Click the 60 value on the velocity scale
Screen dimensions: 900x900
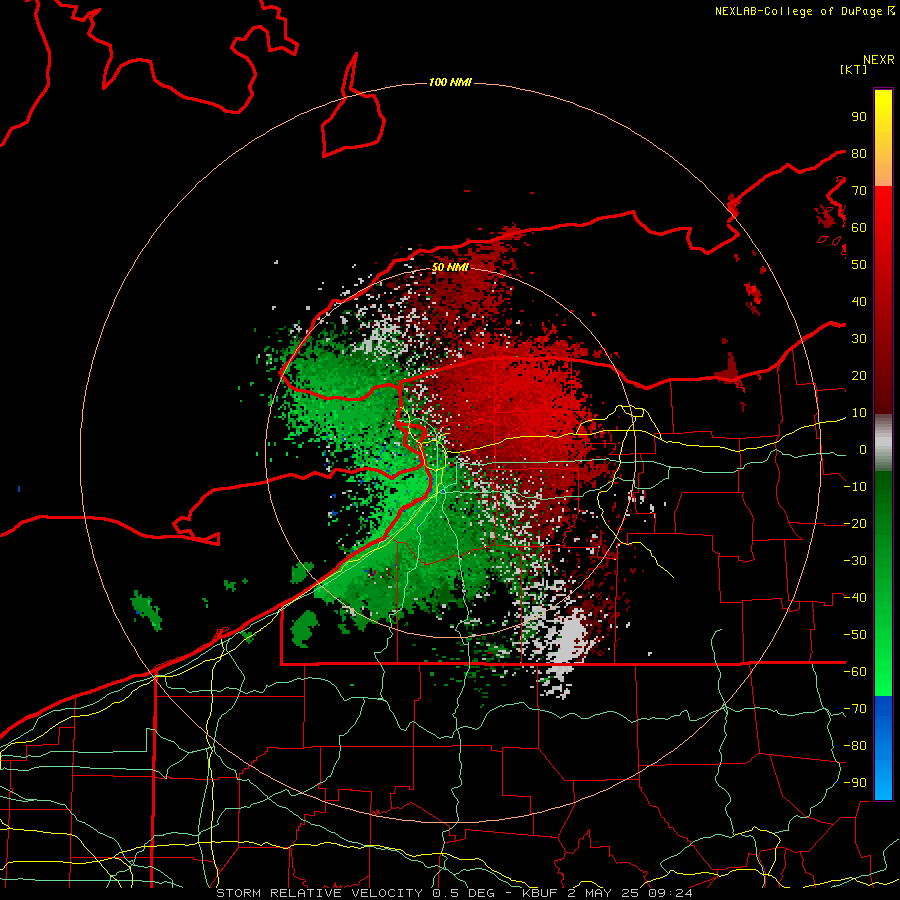[859, 228]
